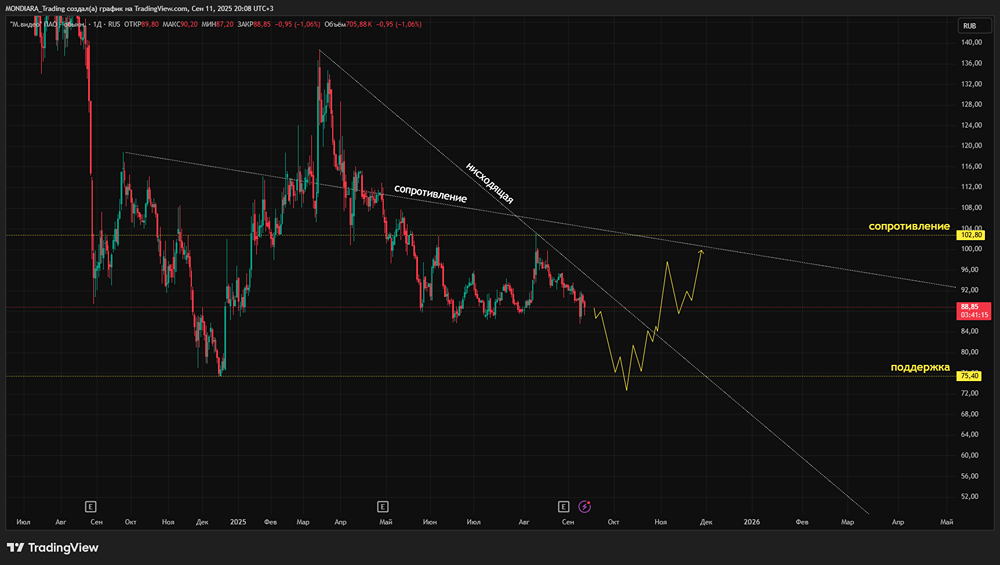
Task: Click the RUS exchange tag in the legend
Action: [114, 24]
